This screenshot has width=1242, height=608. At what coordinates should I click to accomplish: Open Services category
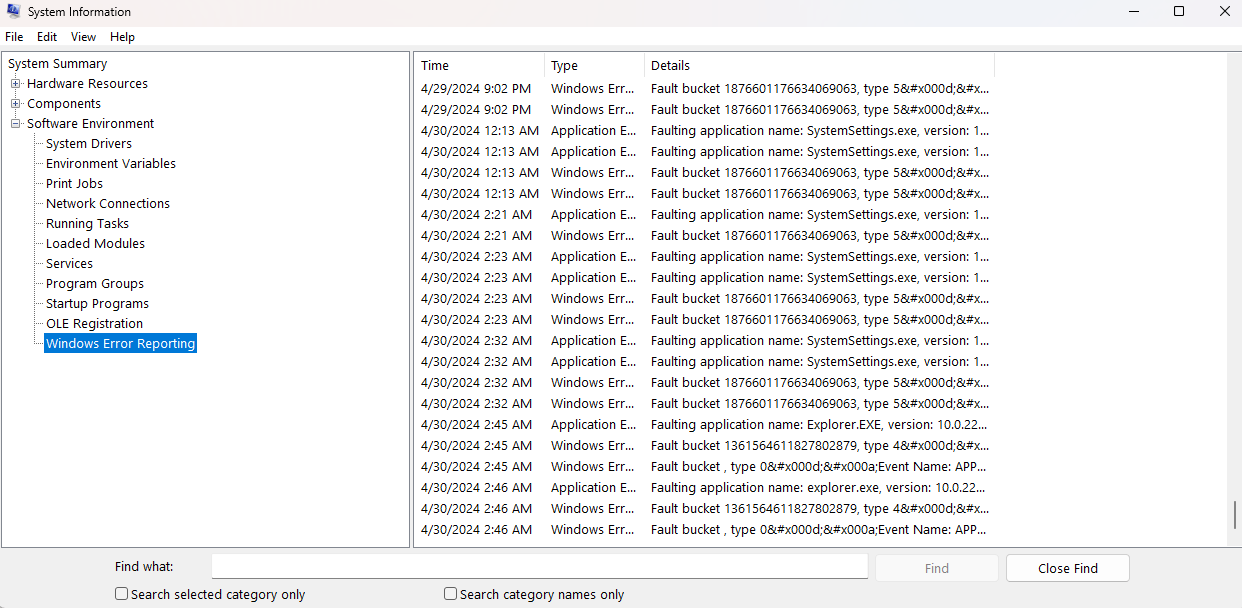coord(69,264)
